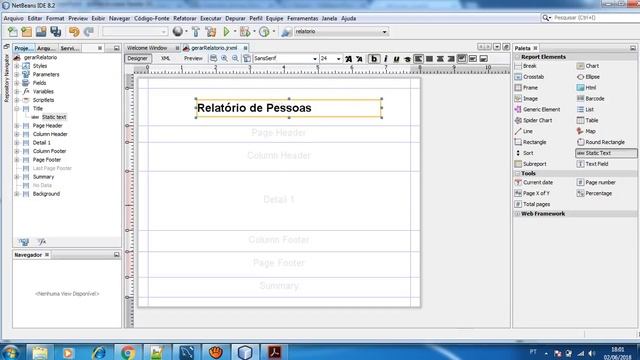Viewport: 640px width, 360px height.
Task: Switch to the Servi... panel tab
Action: pyautogui.click(x=70, y=48)
